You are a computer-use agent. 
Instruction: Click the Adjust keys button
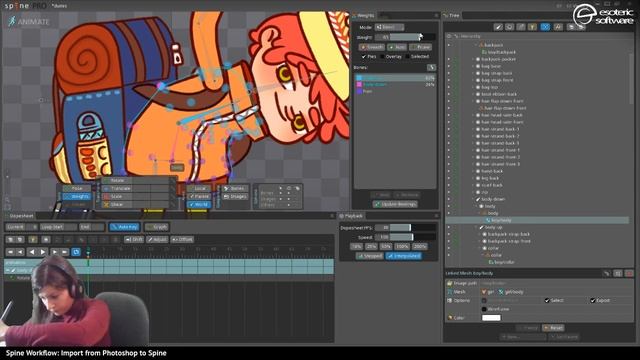pyautogui.click(x=157, y=240)
